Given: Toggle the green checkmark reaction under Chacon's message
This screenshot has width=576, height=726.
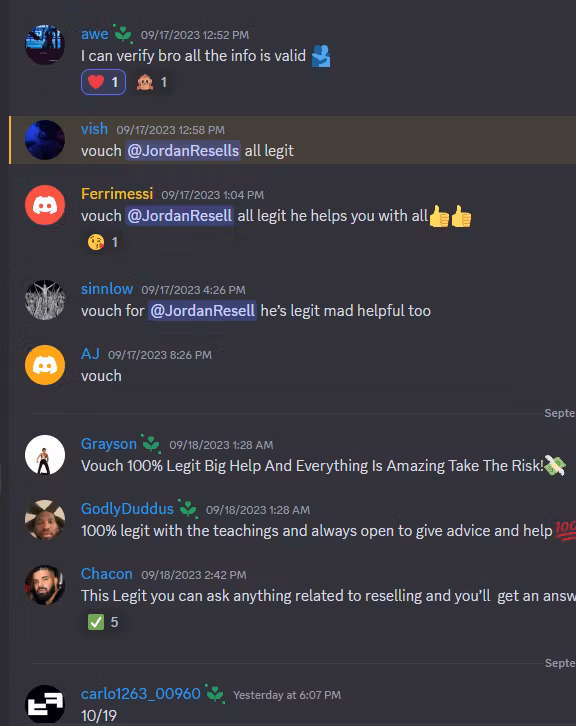Looking at the screenshot, I should pos(103,622).
